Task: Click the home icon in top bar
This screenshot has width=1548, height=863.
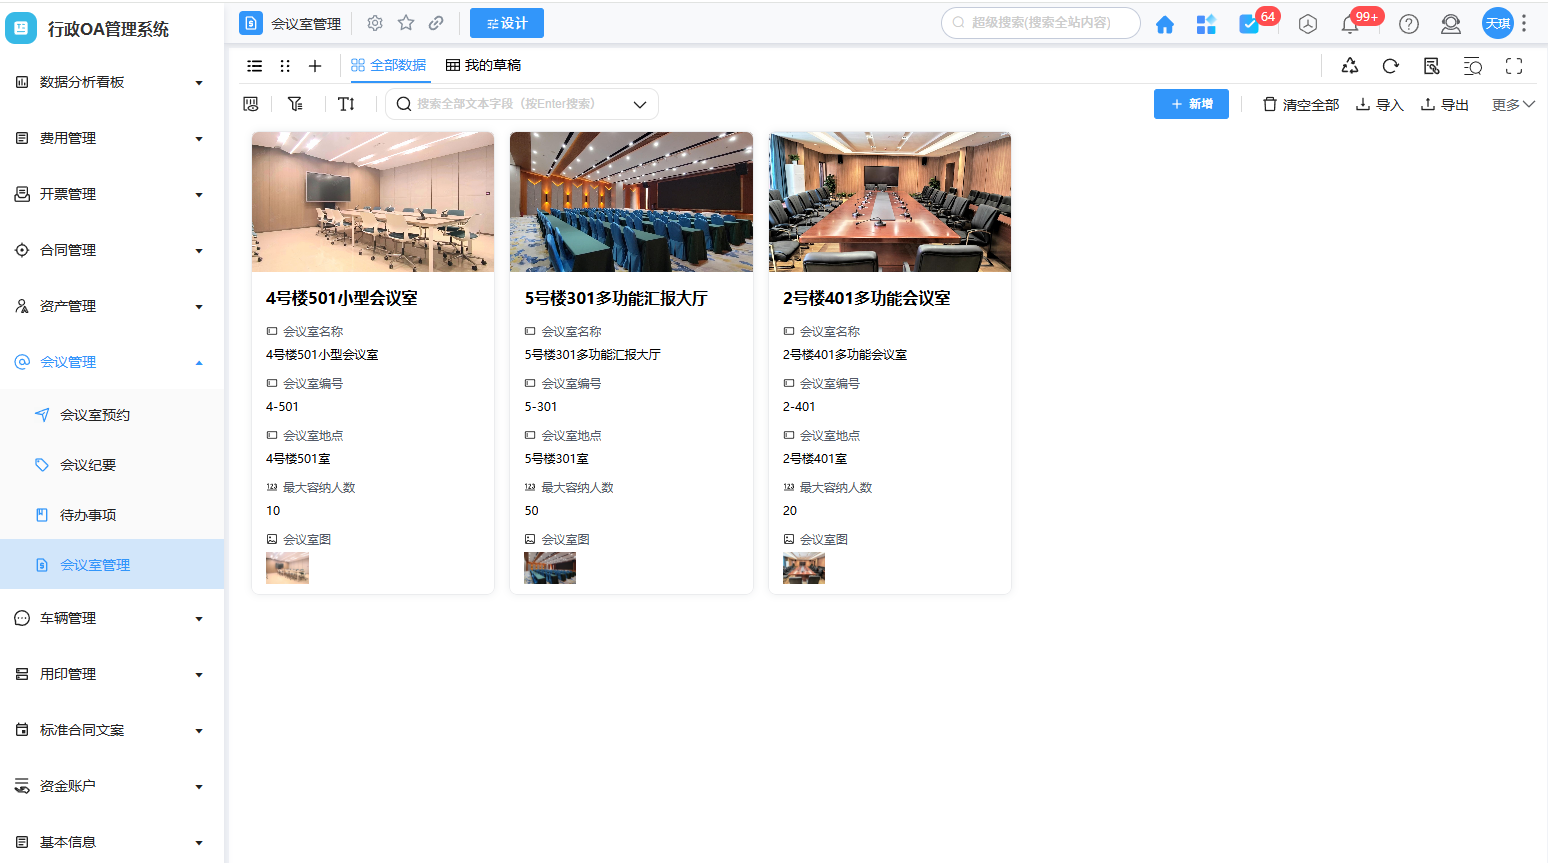Action: tap(1164, 24)
